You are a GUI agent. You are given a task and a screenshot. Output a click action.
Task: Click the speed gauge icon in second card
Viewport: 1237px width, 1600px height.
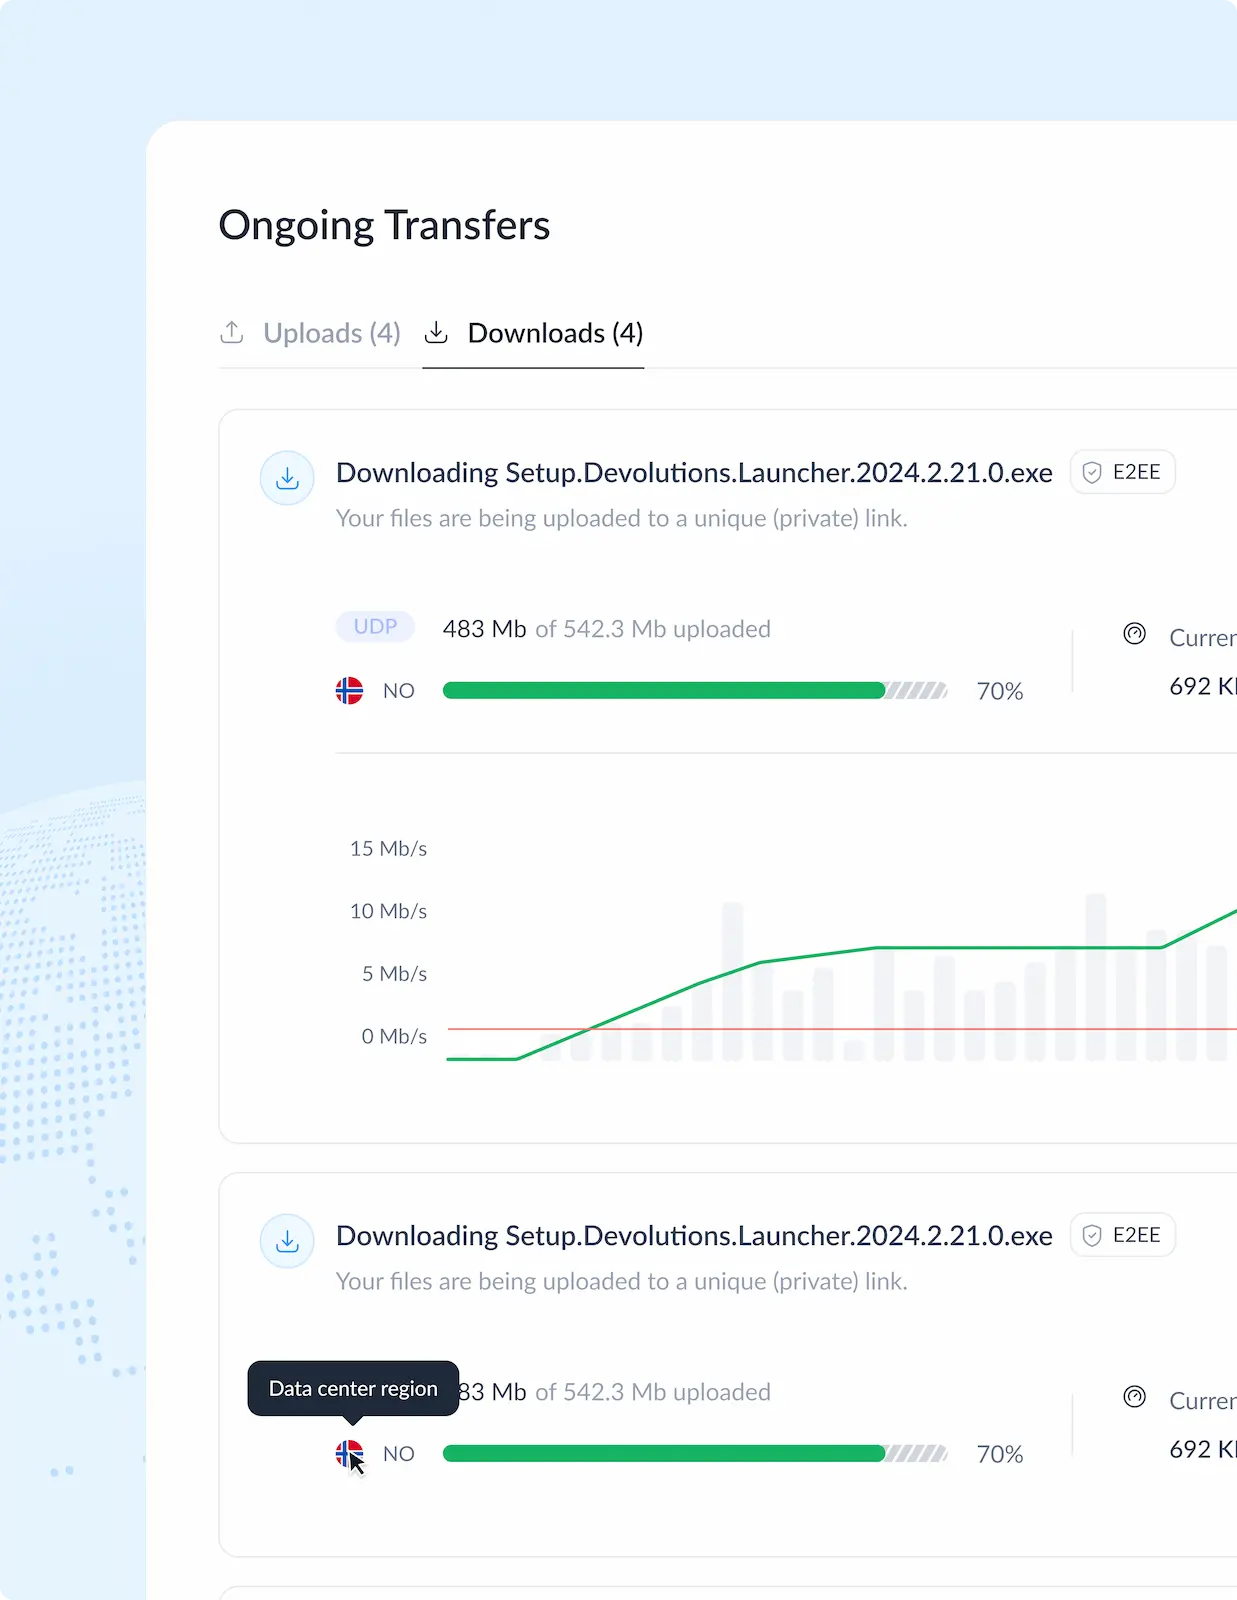(1134, 1397)
